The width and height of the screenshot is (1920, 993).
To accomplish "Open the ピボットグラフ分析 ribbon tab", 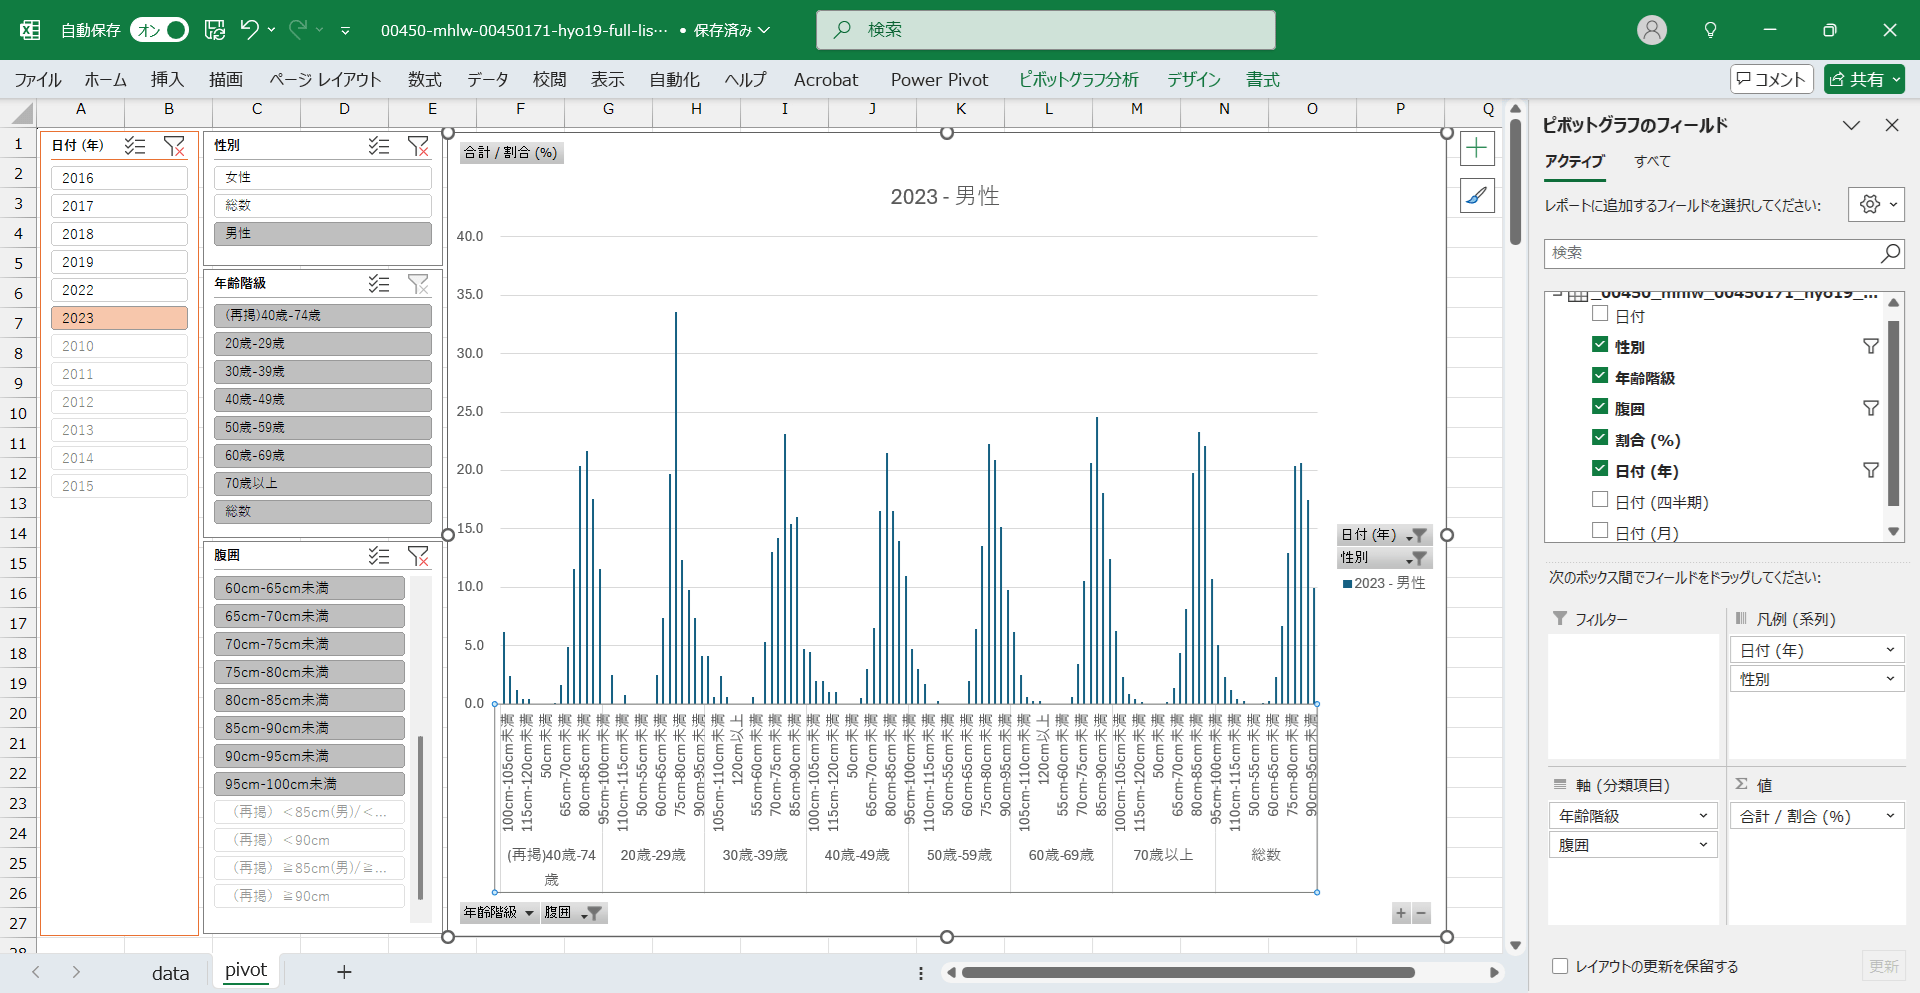I will (x=1078, y=80).
